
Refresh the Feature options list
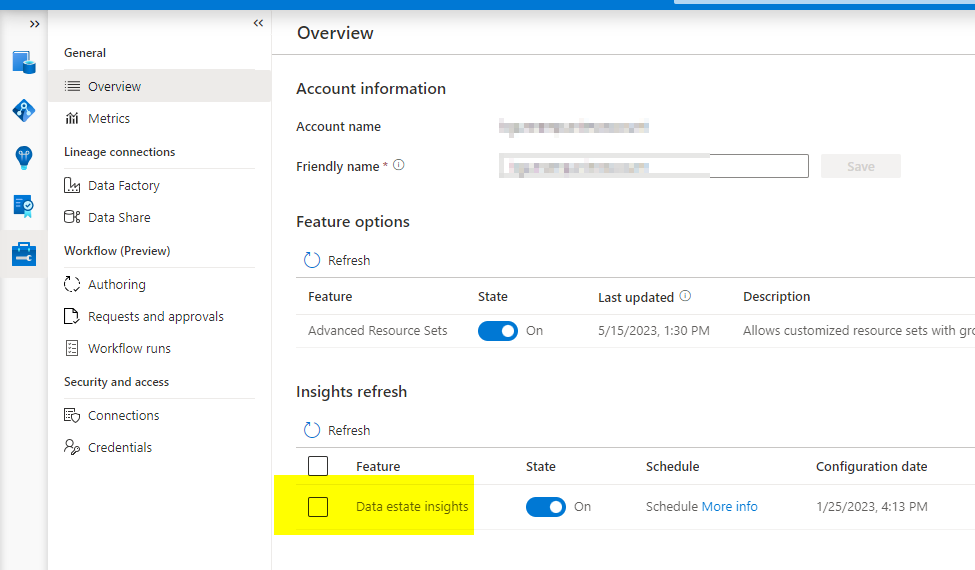[336, 260]
